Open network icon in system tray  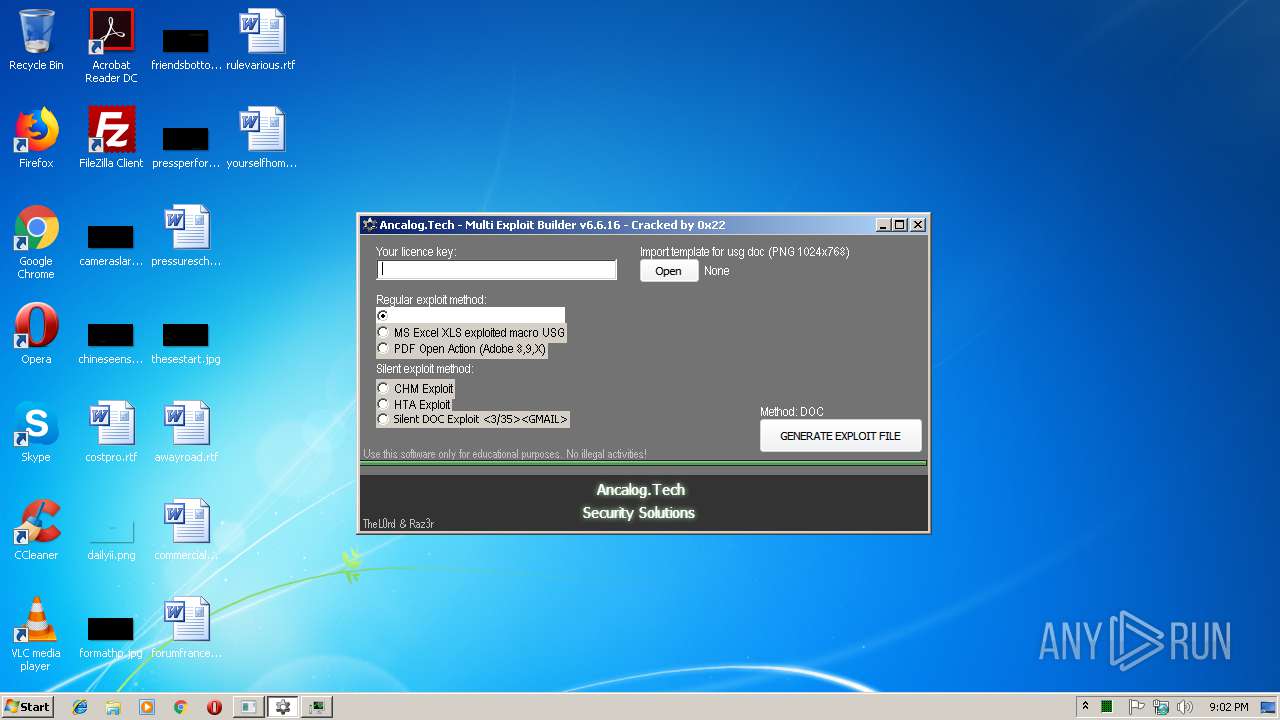point(1161,707)
